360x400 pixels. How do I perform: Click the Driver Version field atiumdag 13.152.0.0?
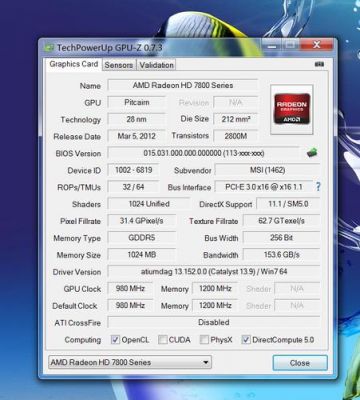pos(214,272)
